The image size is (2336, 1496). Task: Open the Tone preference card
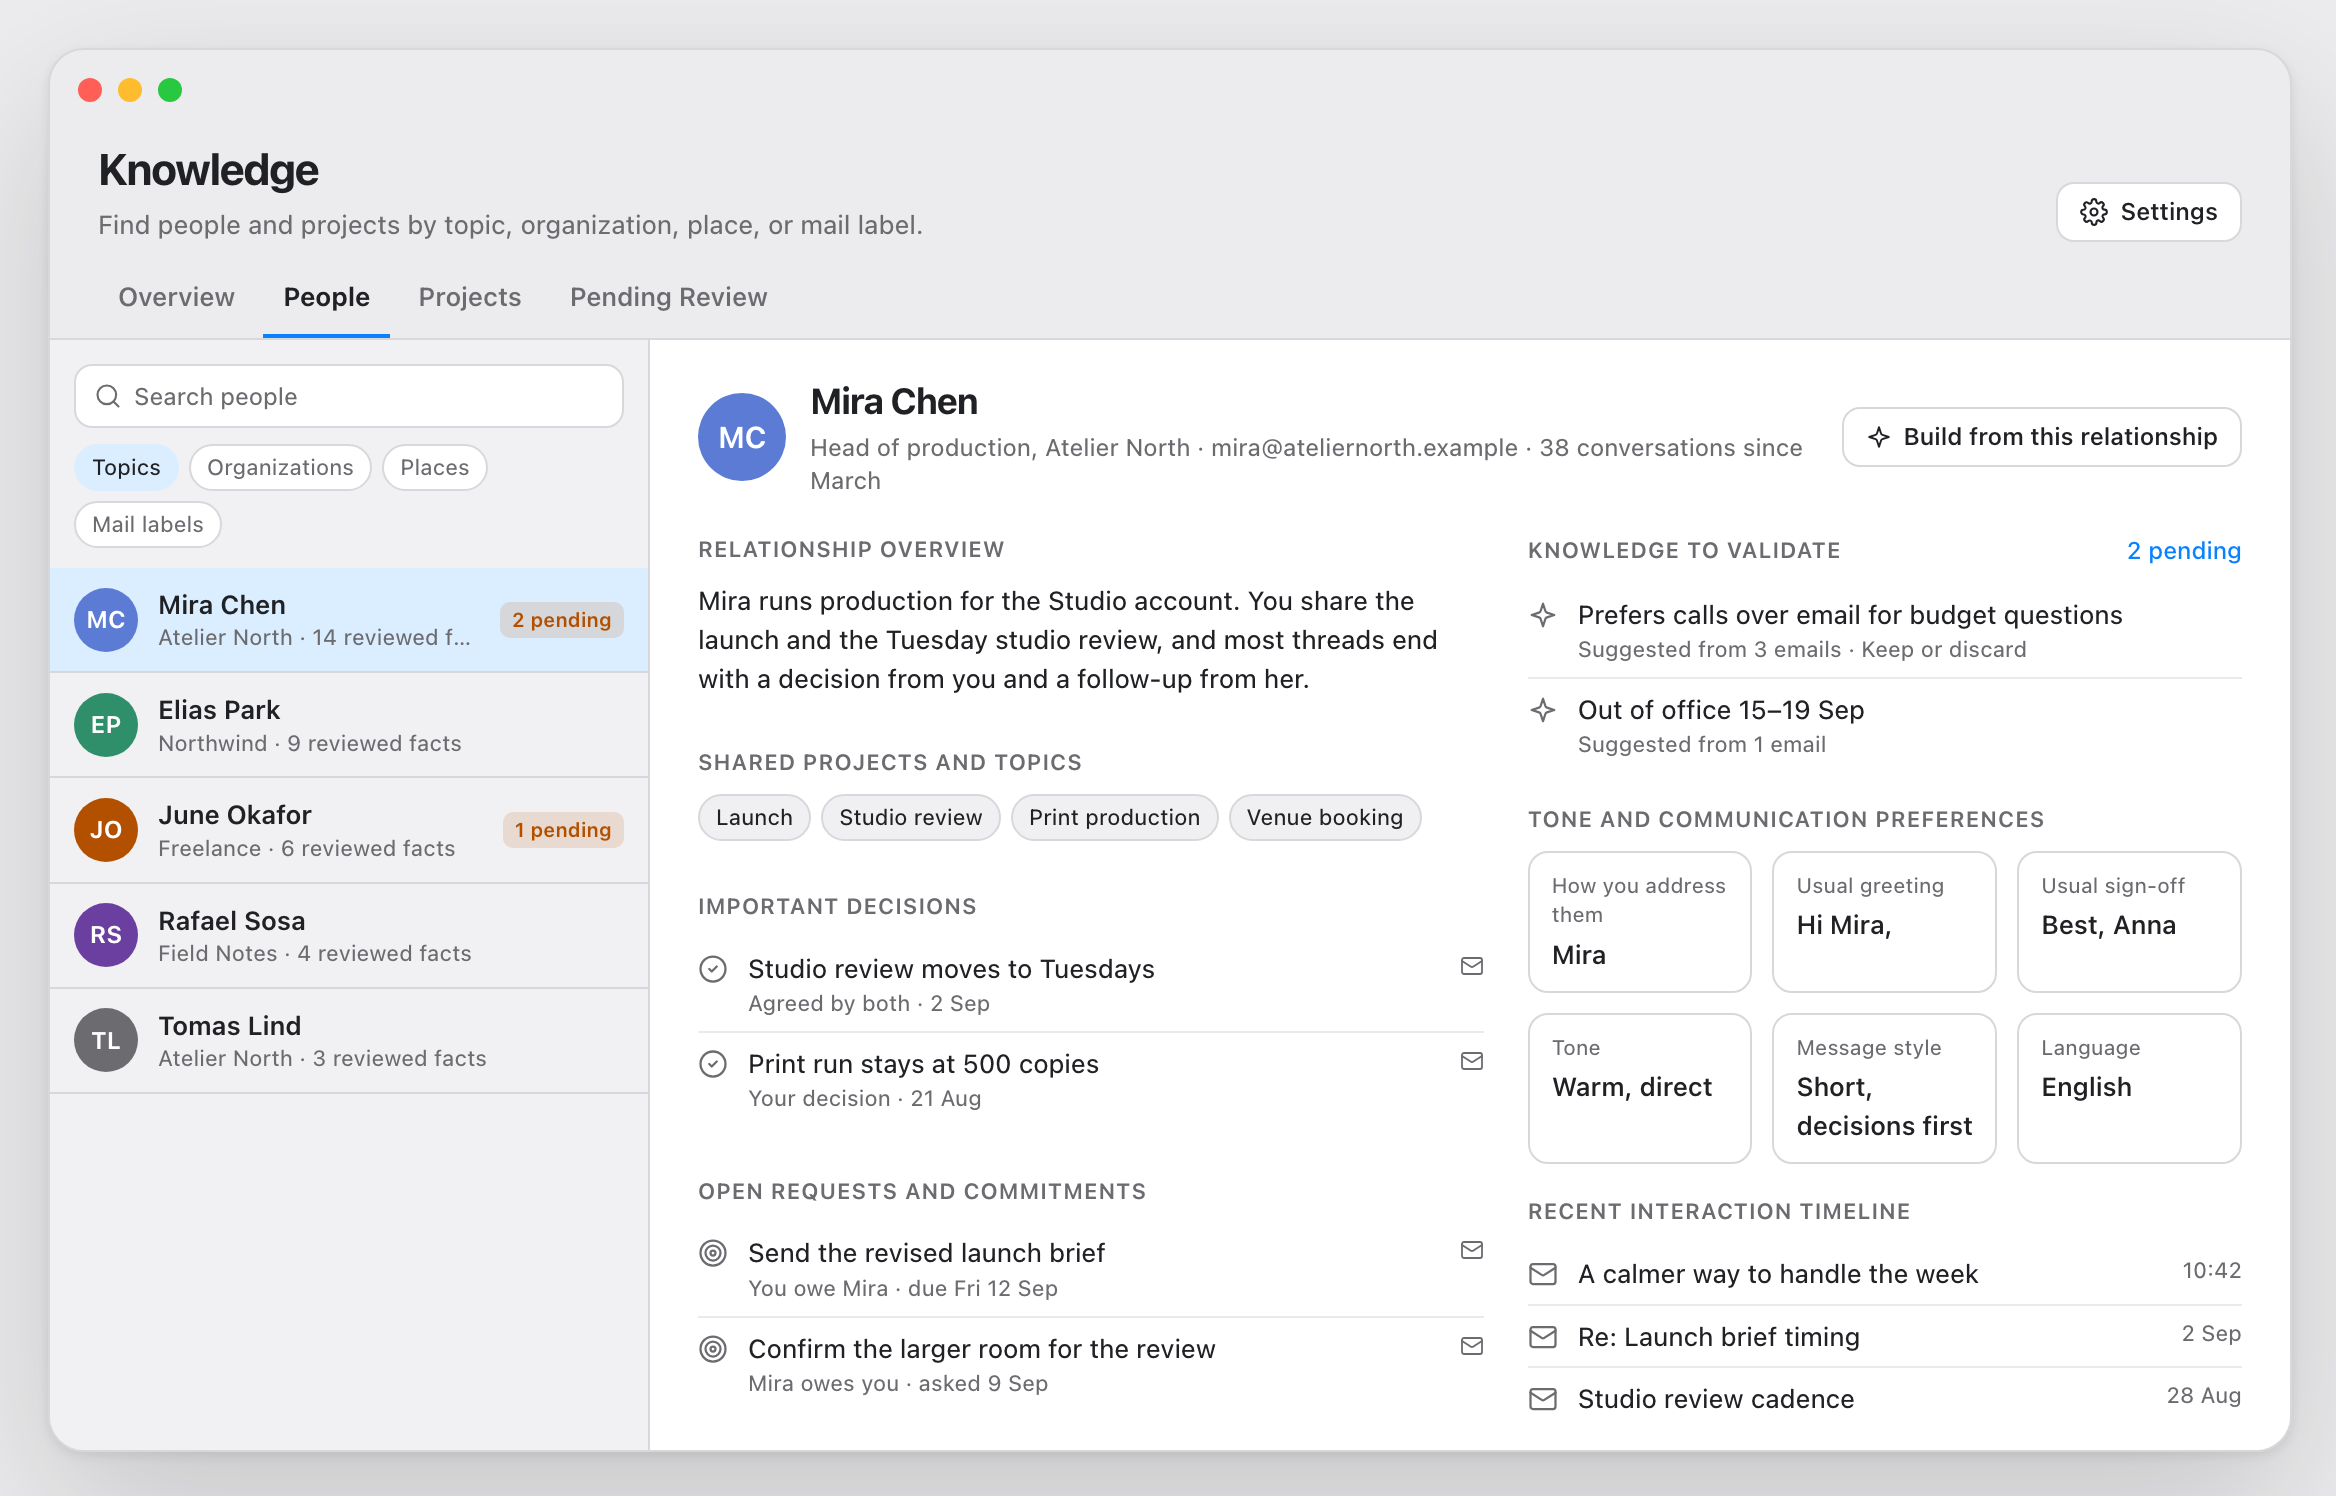coord(1639,1088)
